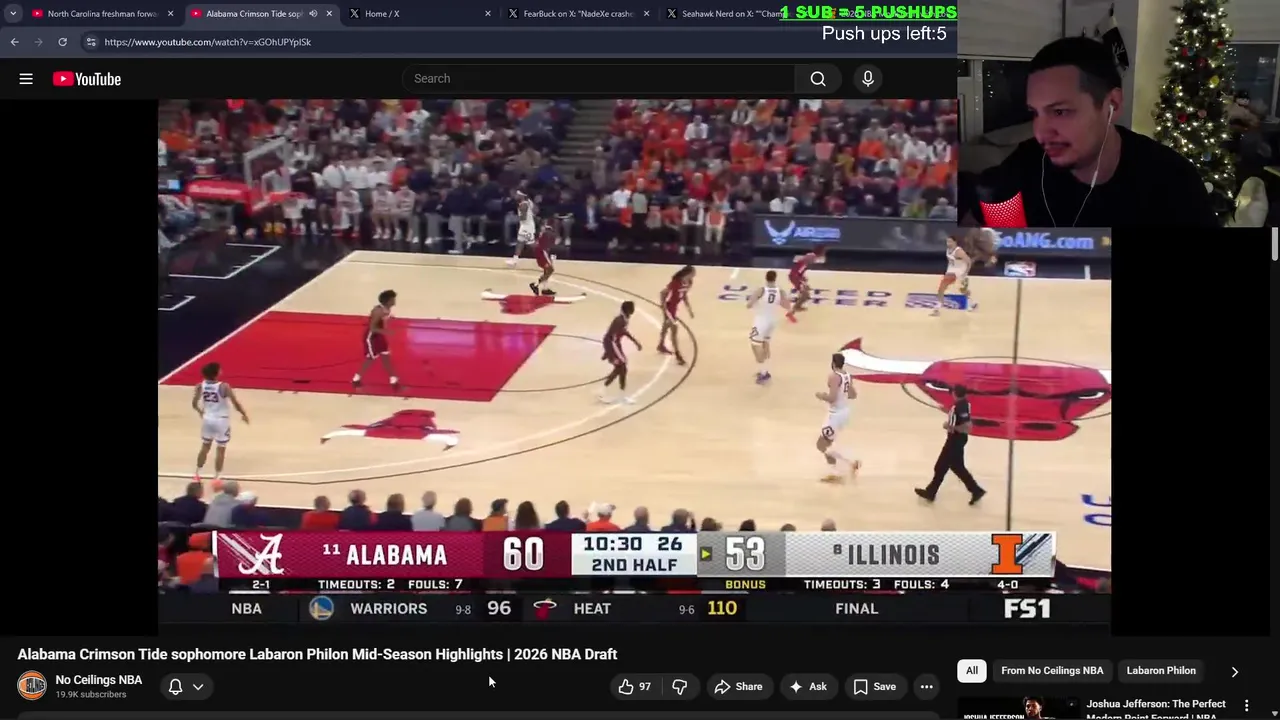The width and height of the screenshot is (1280, 720).
Task: Share this video
Action: [x=738, y=687]
